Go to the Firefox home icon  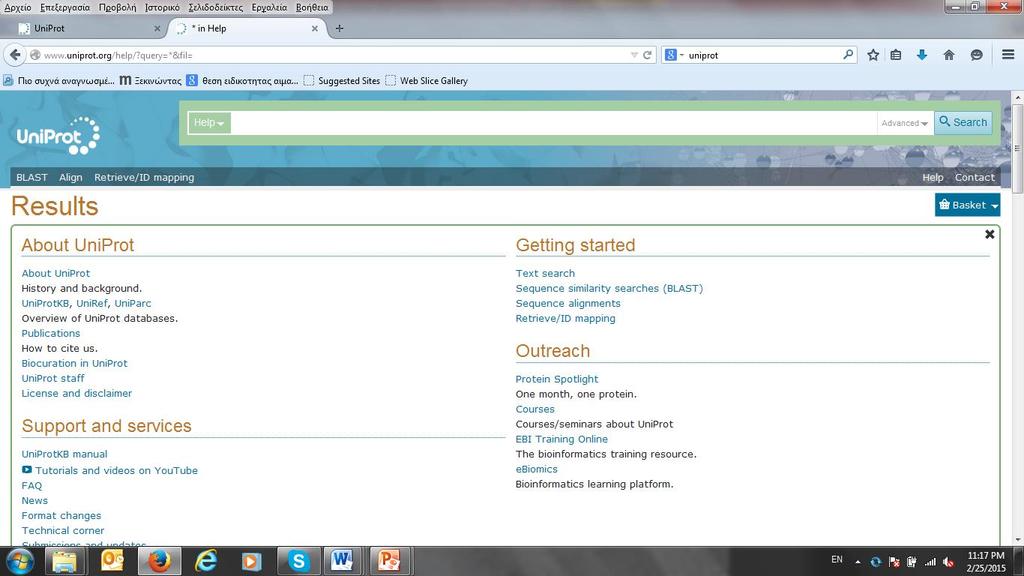click(x=949, y=55)
